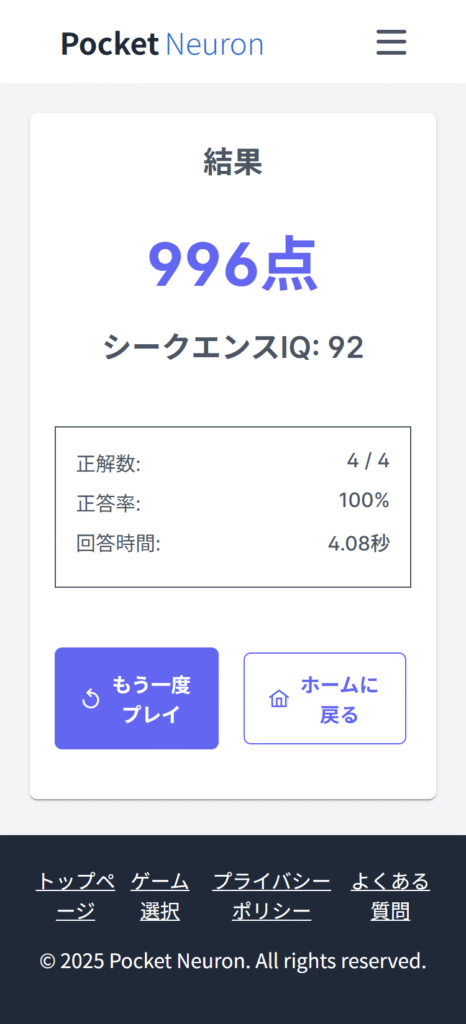This screenshot has width=466, height=1024.
Task: Visit the よくある質問 link
Action: (x=390, y=896)
